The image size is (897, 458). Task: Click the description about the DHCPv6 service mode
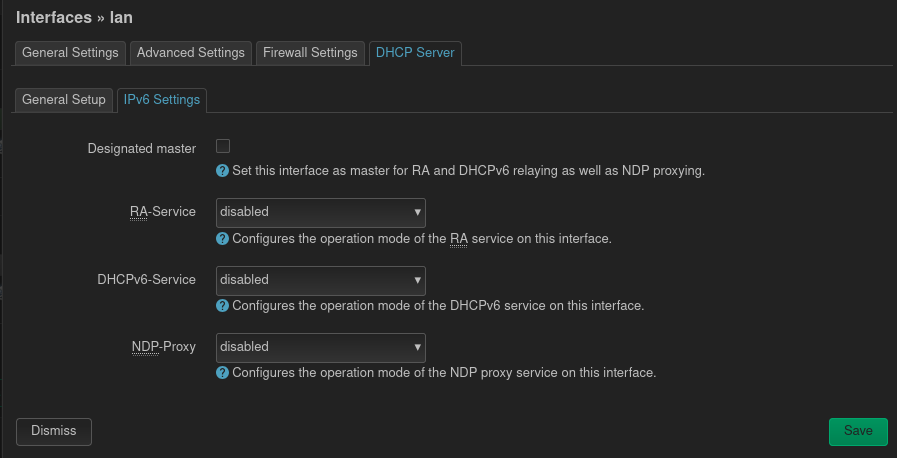[438, 306]
